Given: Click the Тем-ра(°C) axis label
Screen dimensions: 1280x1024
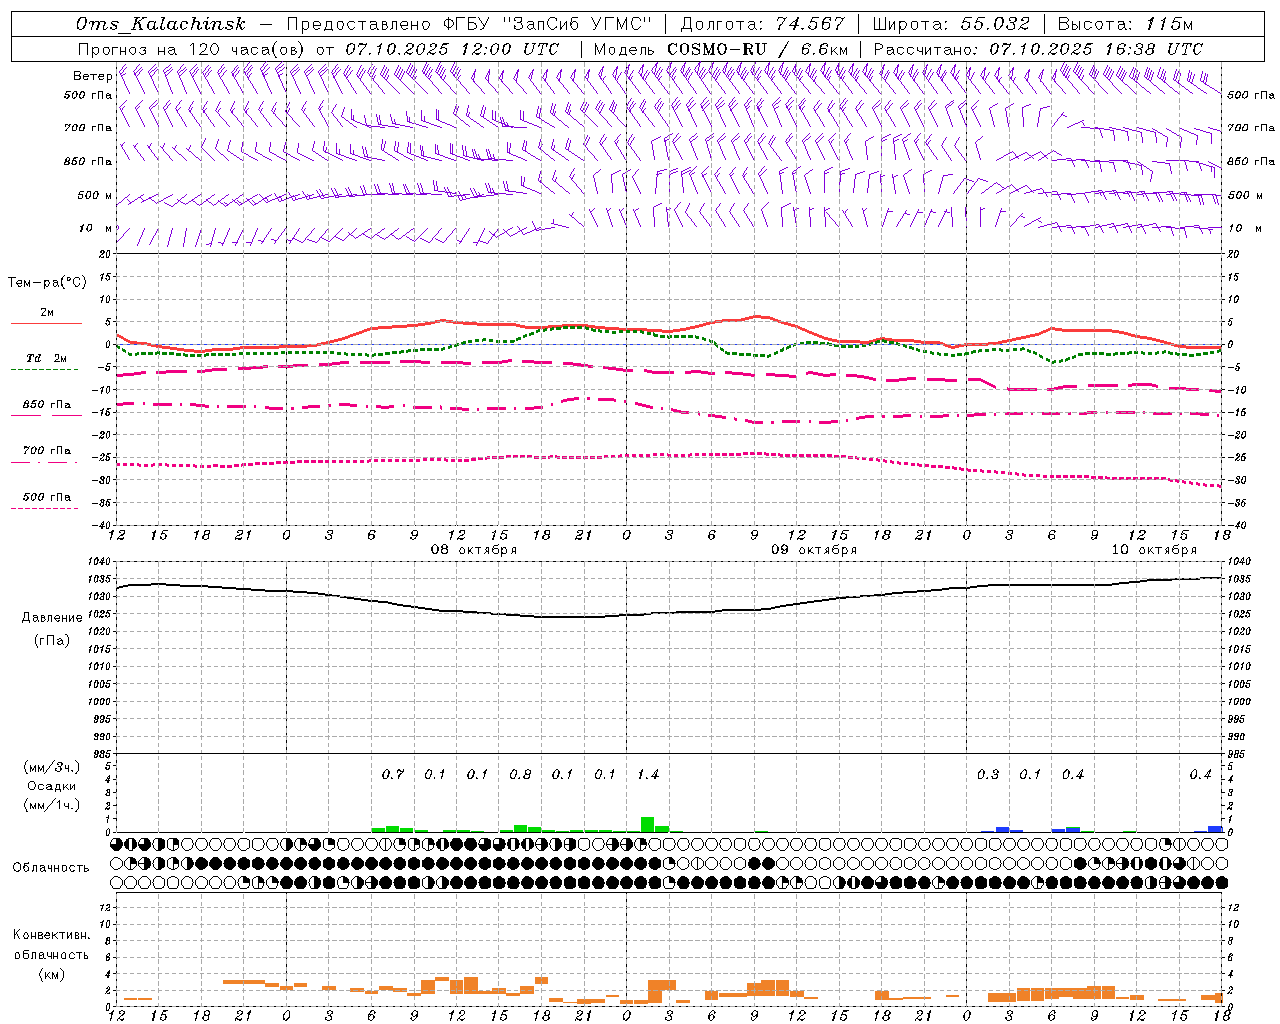Looking at the screenshot, I should [x=47, y=283].
